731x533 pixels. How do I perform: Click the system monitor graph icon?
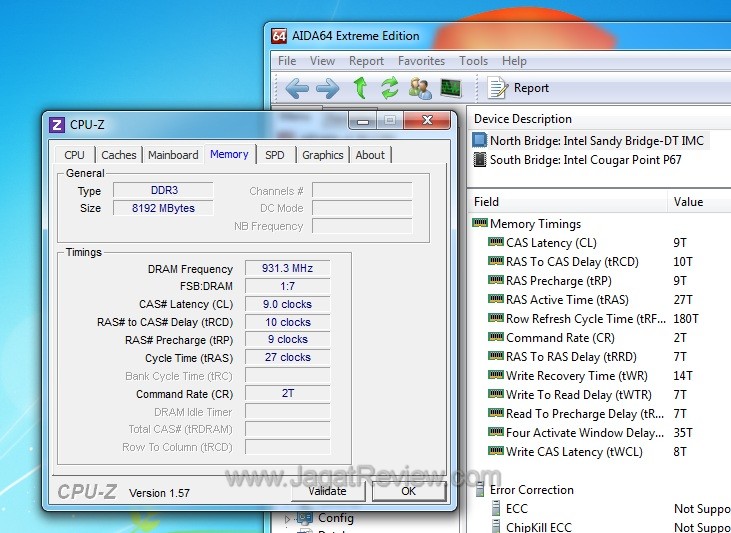[x=451, y=88]
